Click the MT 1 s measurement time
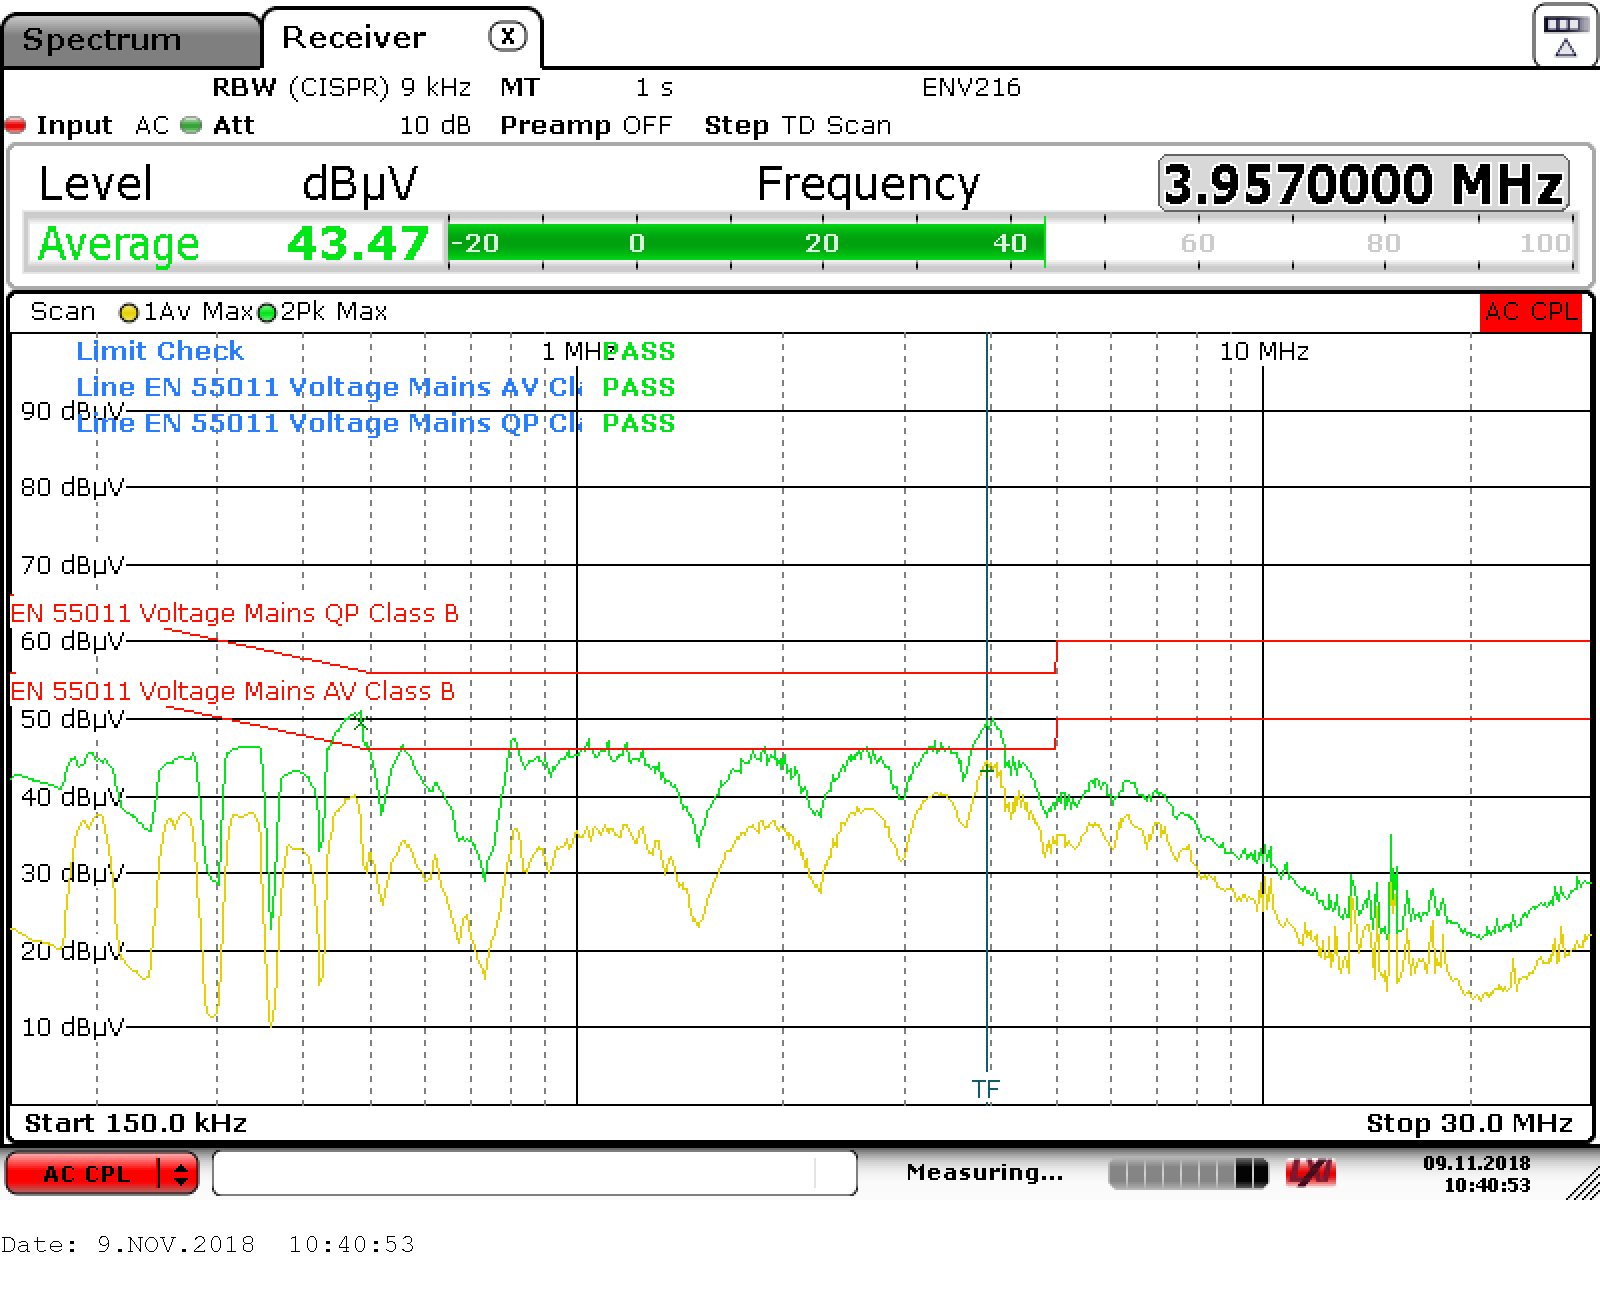This screenshot has height=1292, width=1600. [587, 88]
